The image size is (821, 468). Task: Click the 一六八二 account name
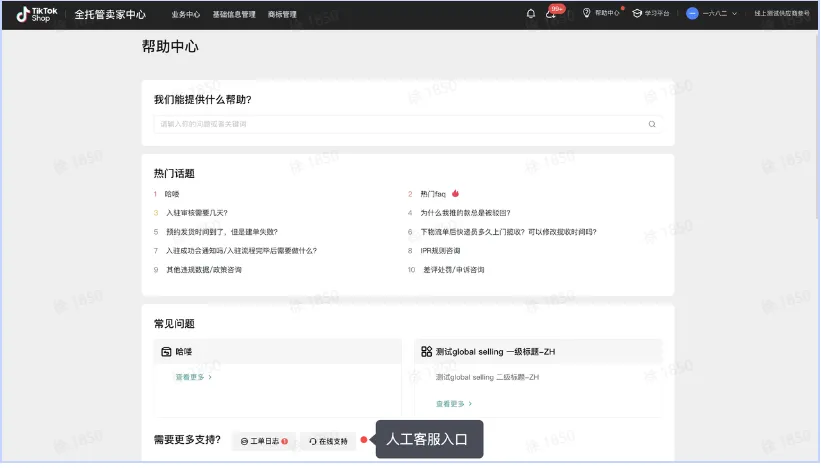pyautogui.click(x=715, y=14)
